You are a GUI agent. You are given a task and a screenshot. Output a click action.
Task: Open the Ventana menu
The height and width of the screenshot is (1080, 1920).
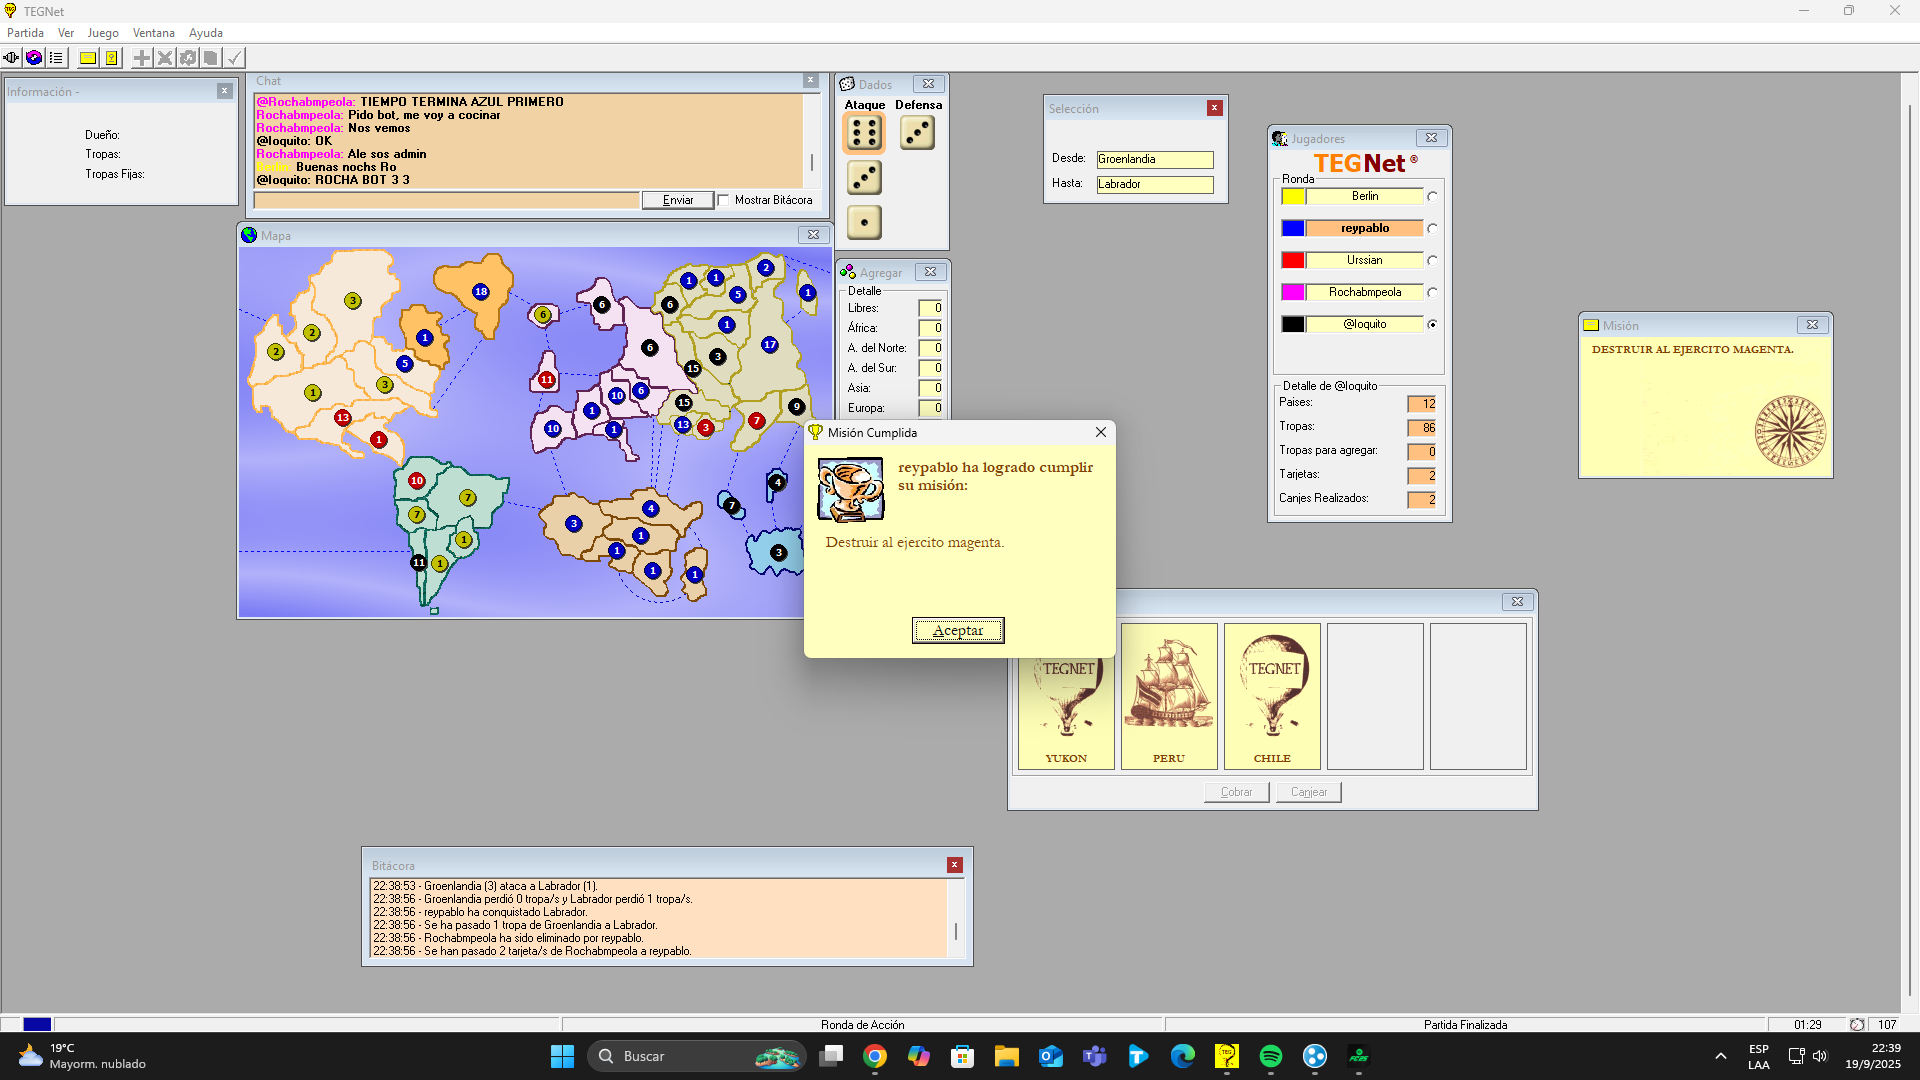point(153,33)
